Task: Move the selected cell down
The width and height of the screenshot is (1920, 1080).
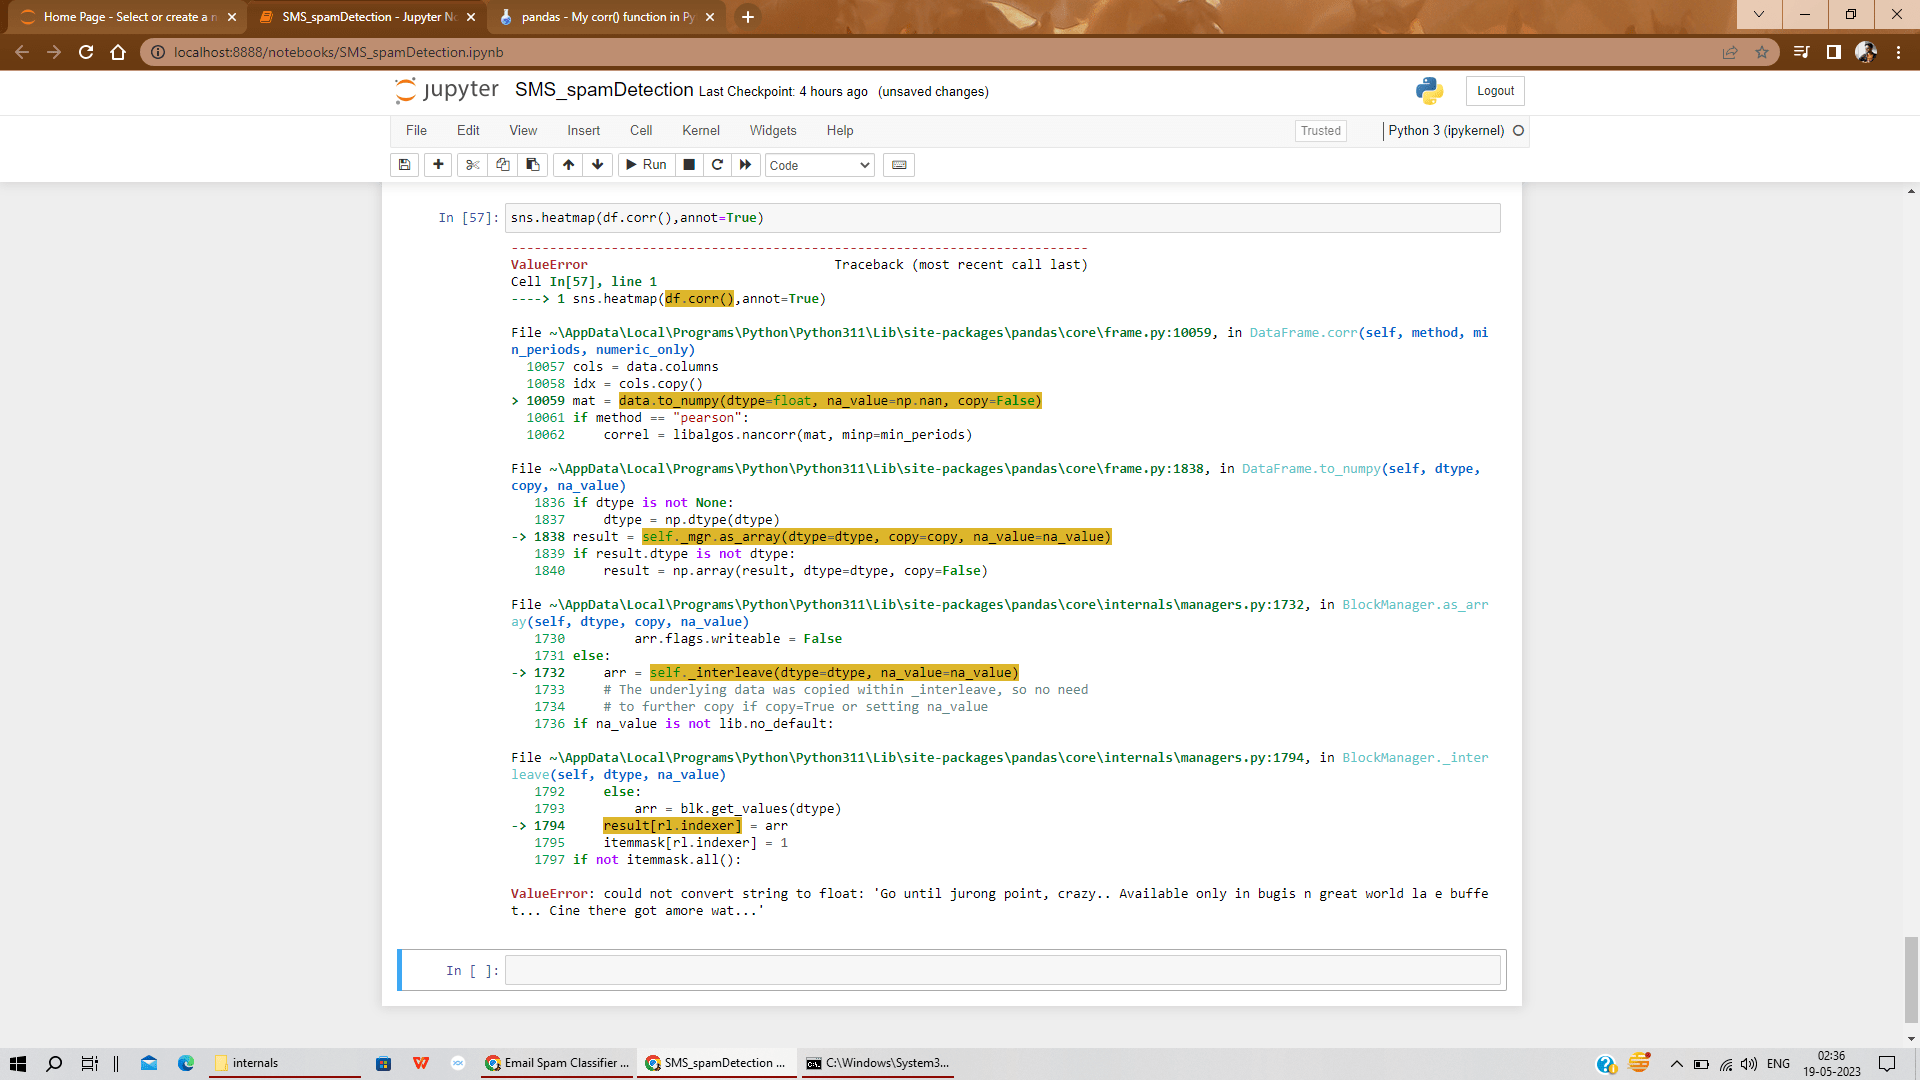Action: click(597, 165)
